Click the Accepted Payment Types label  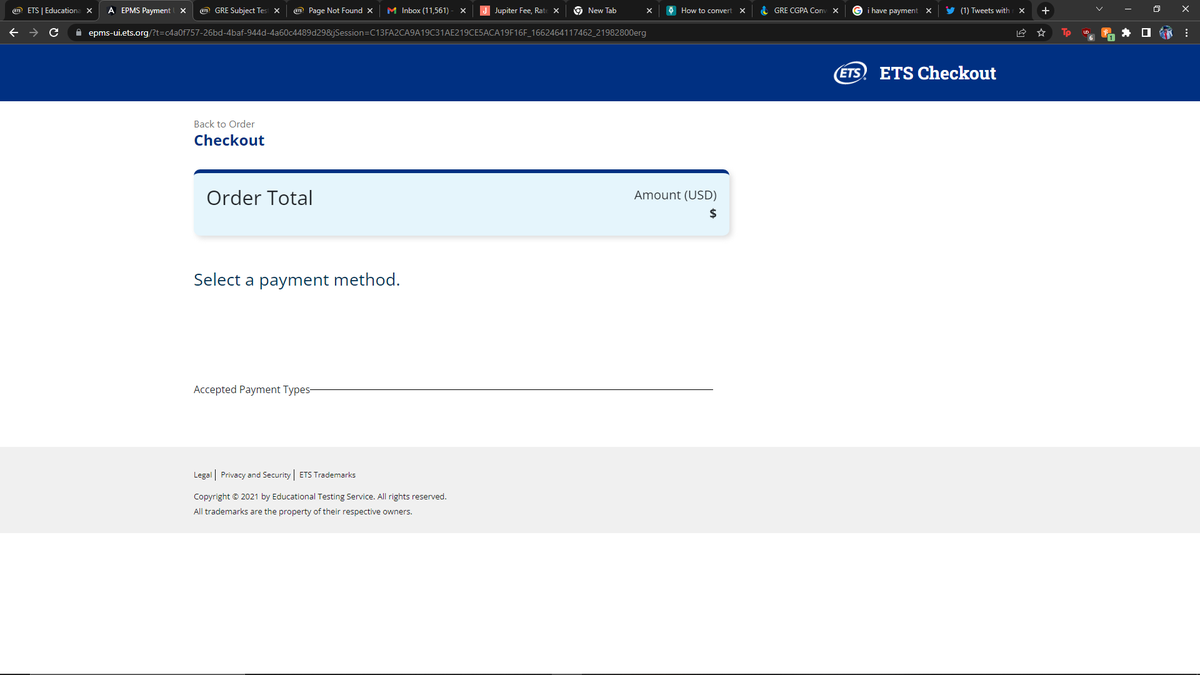[x=252, y=389]
